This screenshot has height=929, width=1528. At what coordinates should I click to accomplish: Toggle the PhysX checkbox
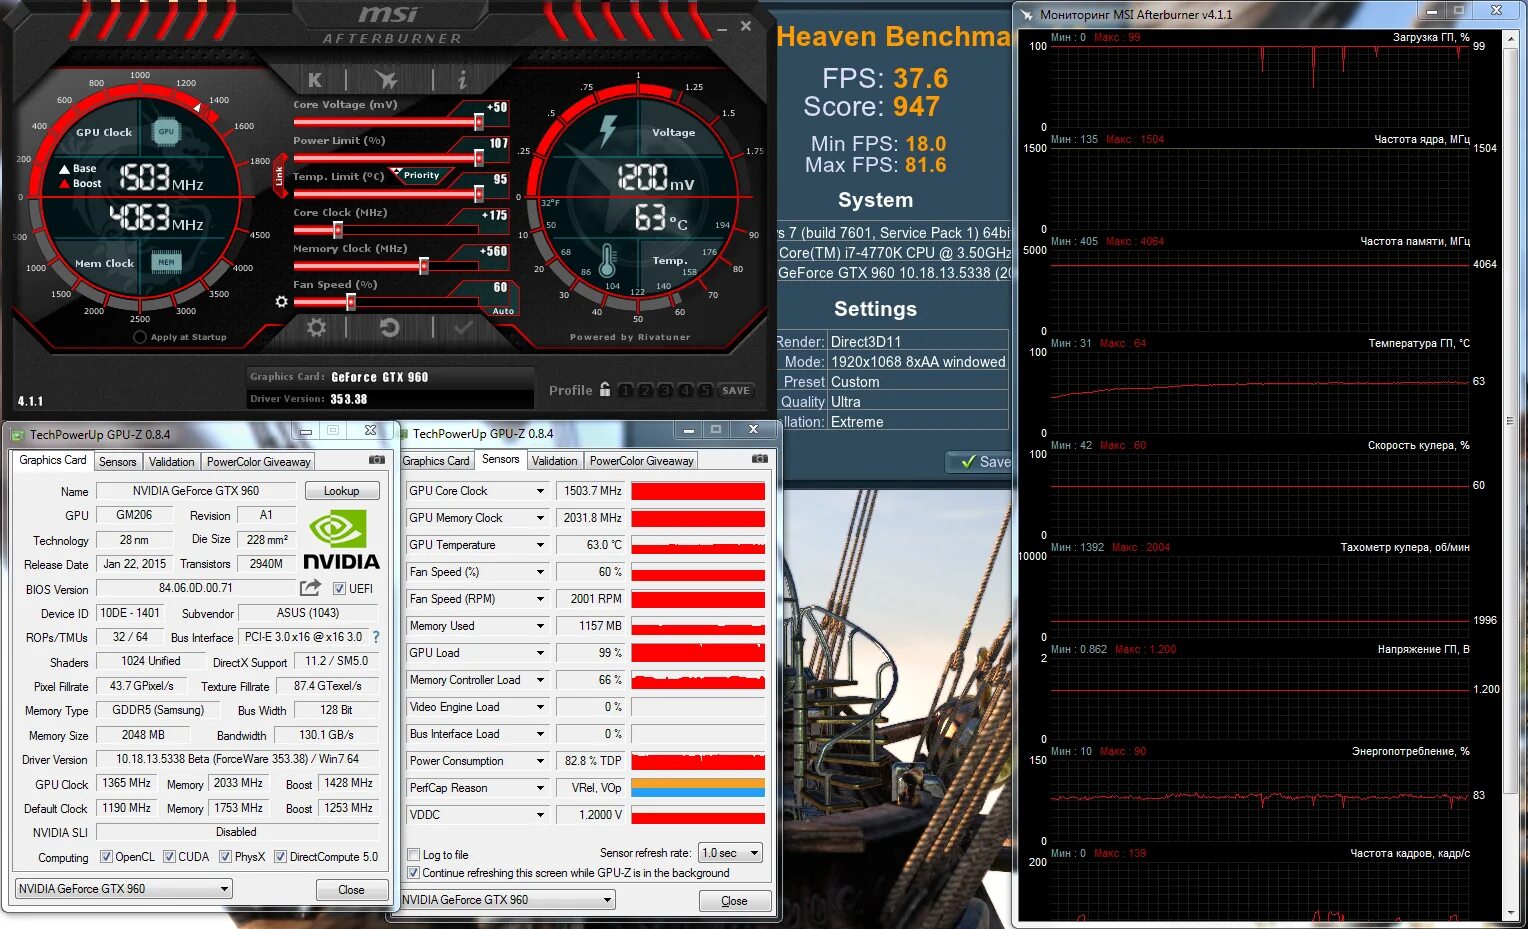click(226, 857)
